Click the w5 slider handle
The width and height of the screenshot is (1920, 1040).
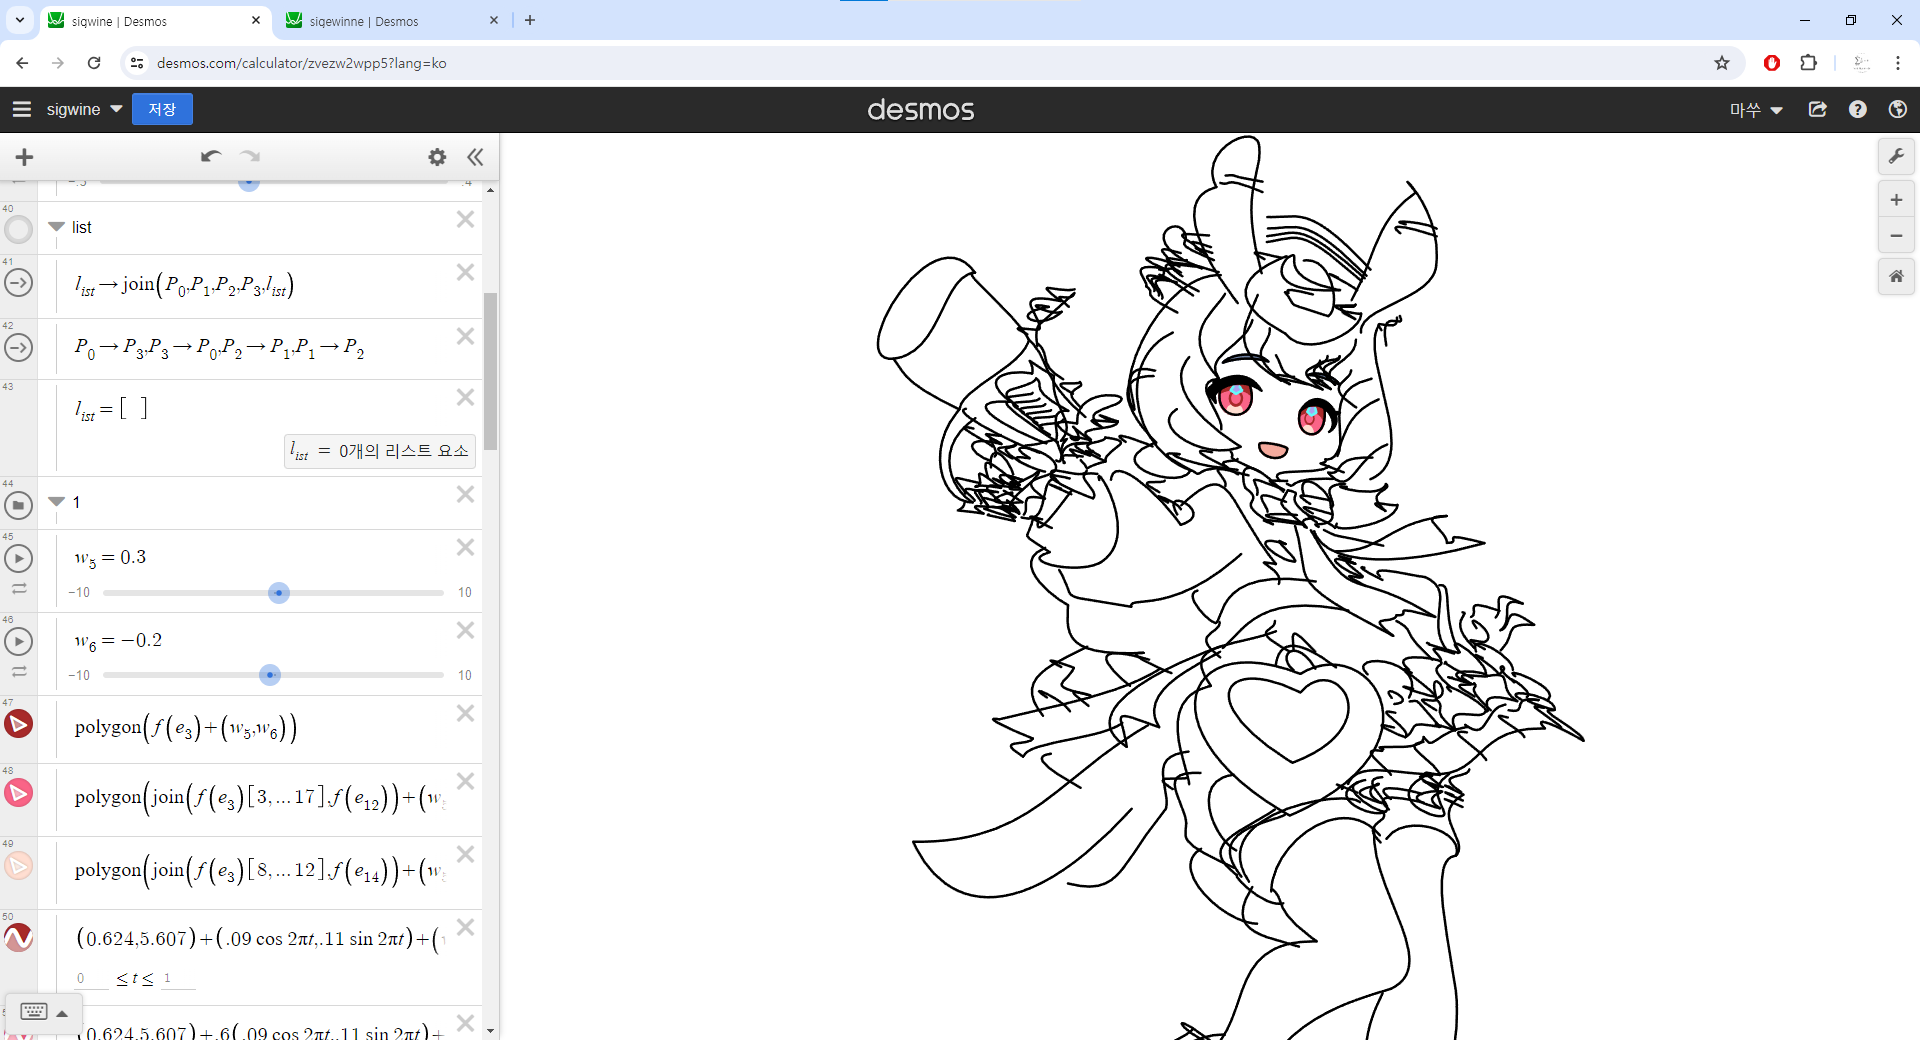[x=279, y=593]
